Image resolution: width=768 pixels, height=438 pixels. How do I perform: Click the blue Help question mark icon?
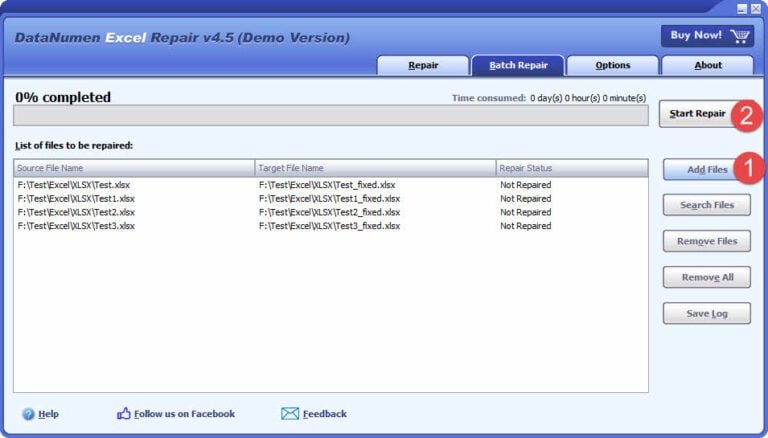(x=28, y=414)
